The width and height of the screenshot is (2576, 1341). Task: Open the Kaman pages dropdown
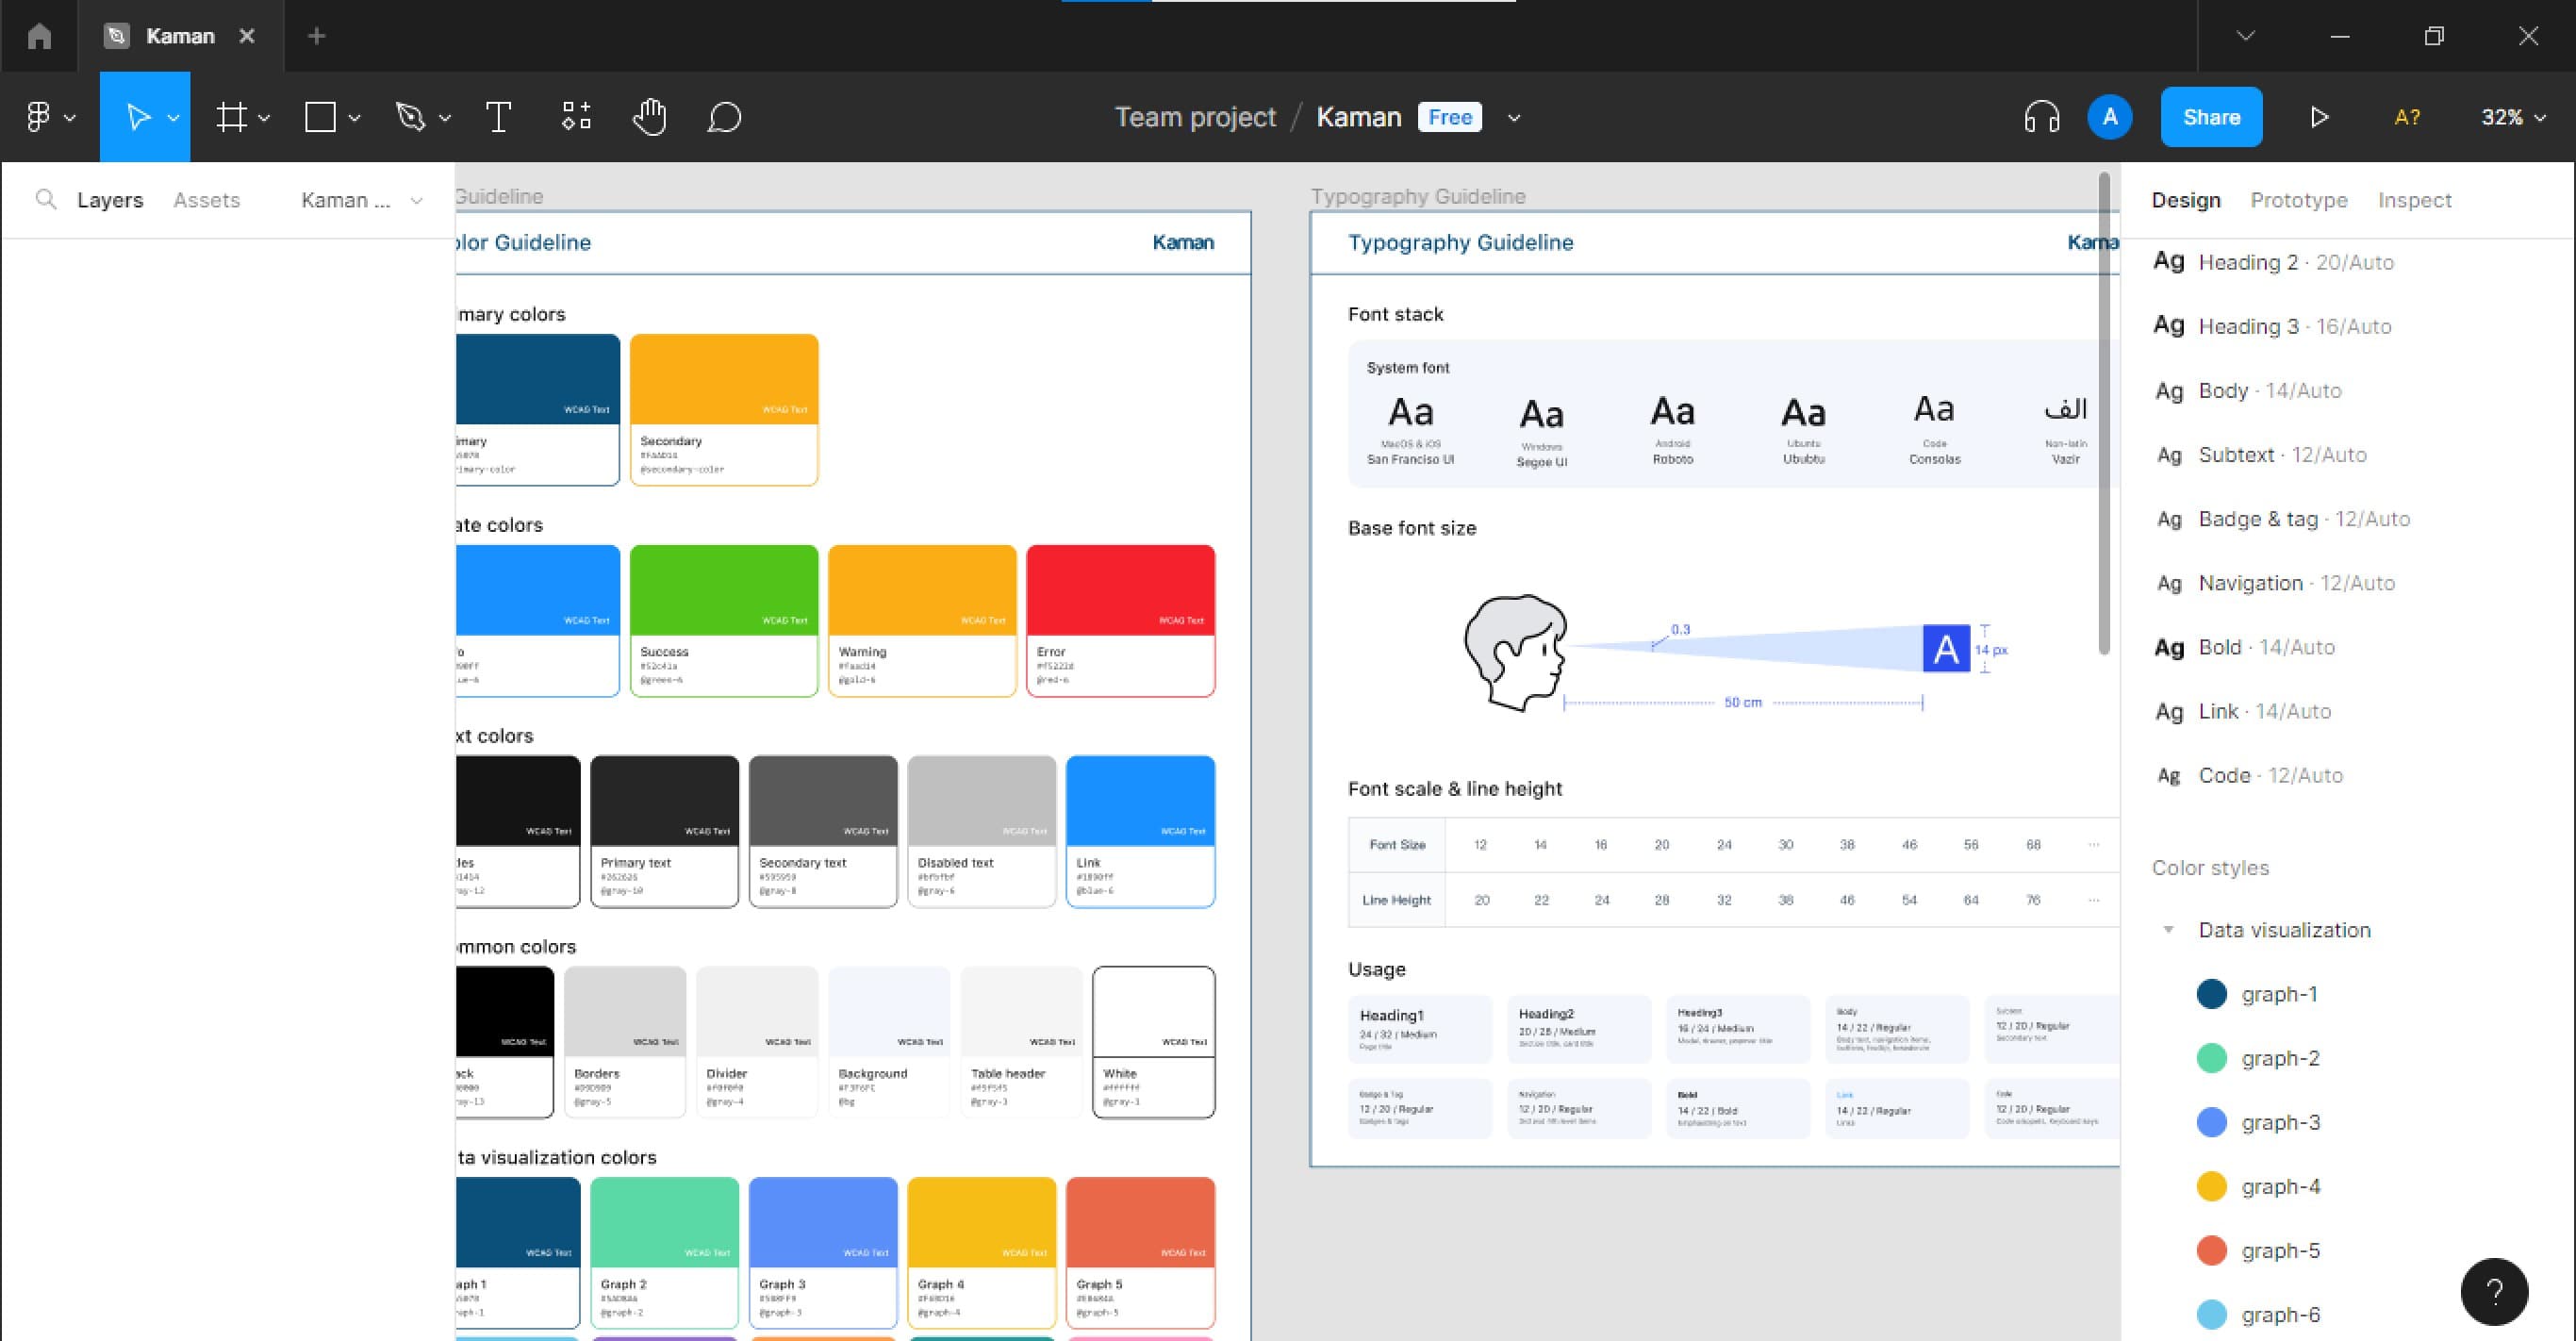coord(362,200)
